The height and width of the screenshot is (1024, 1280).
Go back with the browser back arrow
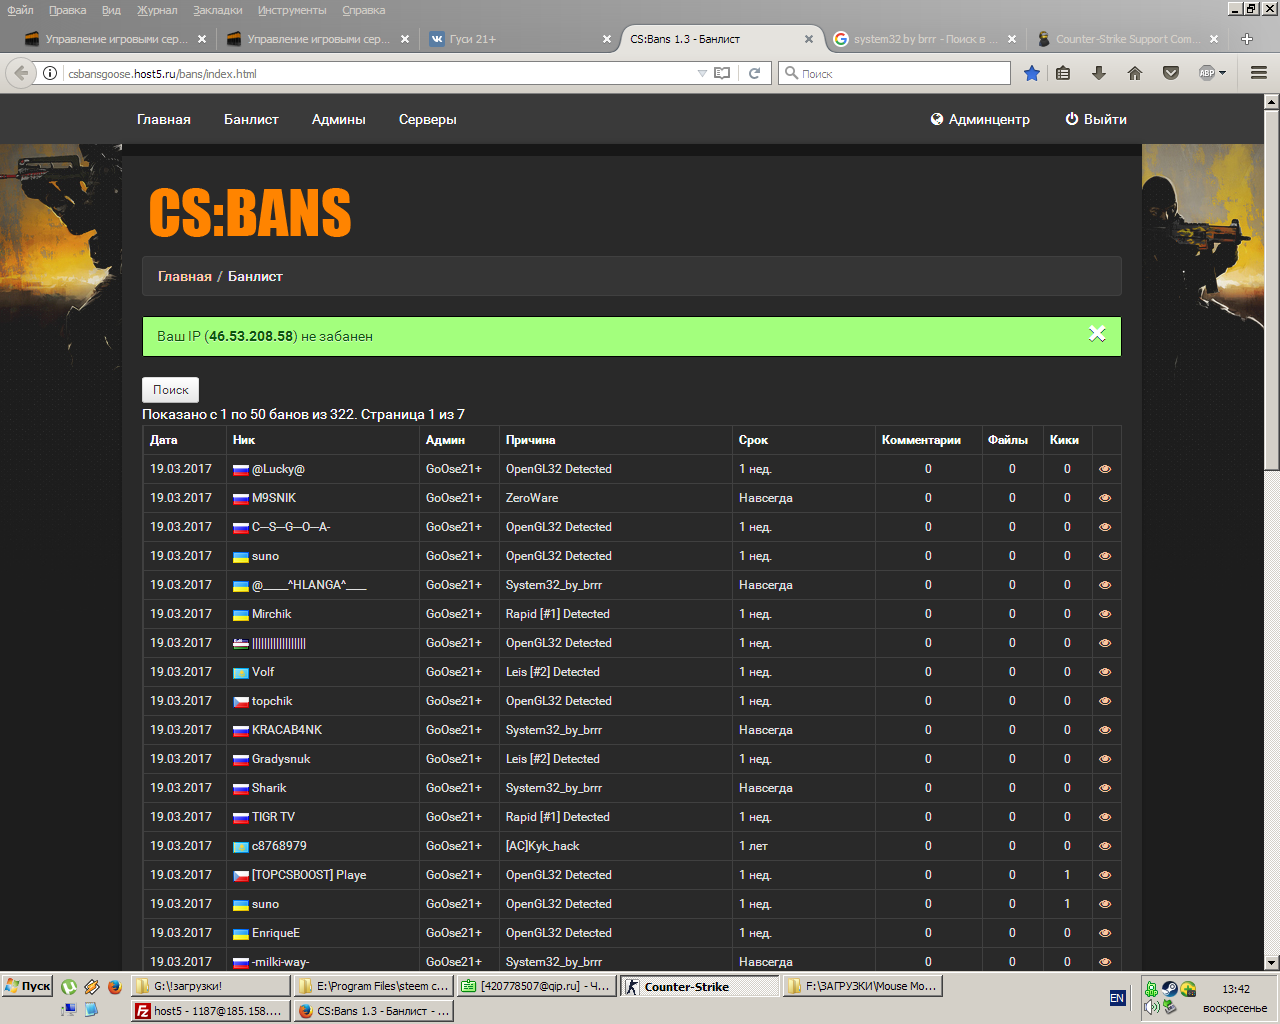tap(20, 73)
